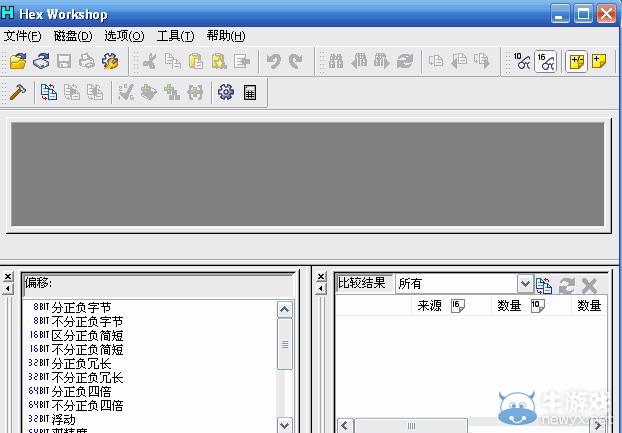
Task: Click the Paste Special star clipboard icon
Action: click(x=219, y=61)
